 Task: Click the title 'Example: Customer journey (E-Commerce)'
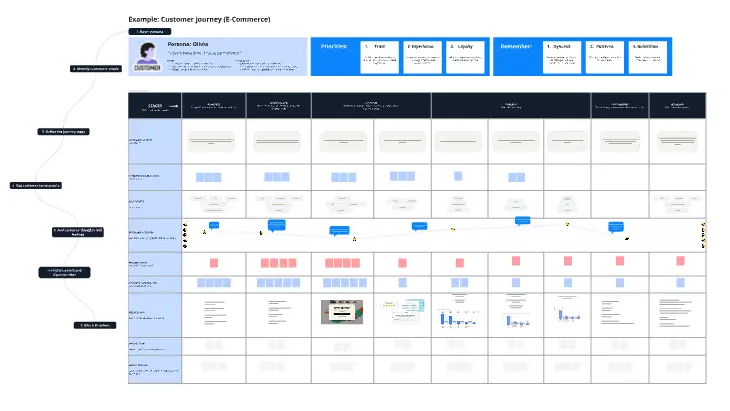[199, 19]
